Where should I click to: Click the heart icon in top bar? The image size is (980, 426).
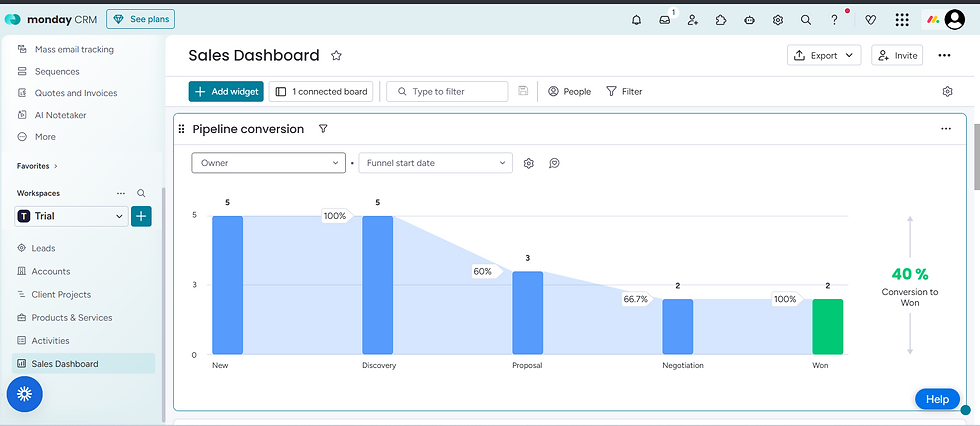click(871, 20)
